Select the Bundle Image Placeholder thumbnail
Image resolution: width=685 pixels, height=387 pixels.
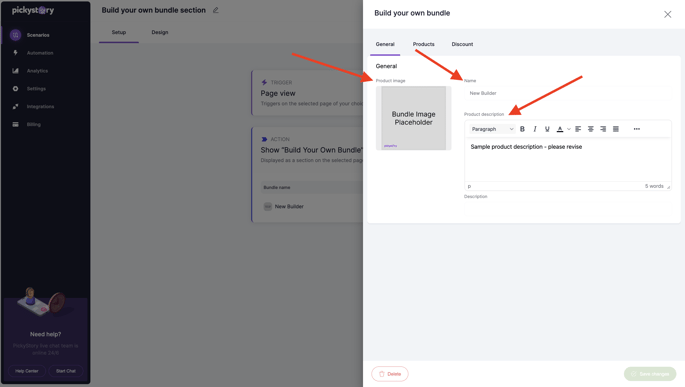point(413,118)
